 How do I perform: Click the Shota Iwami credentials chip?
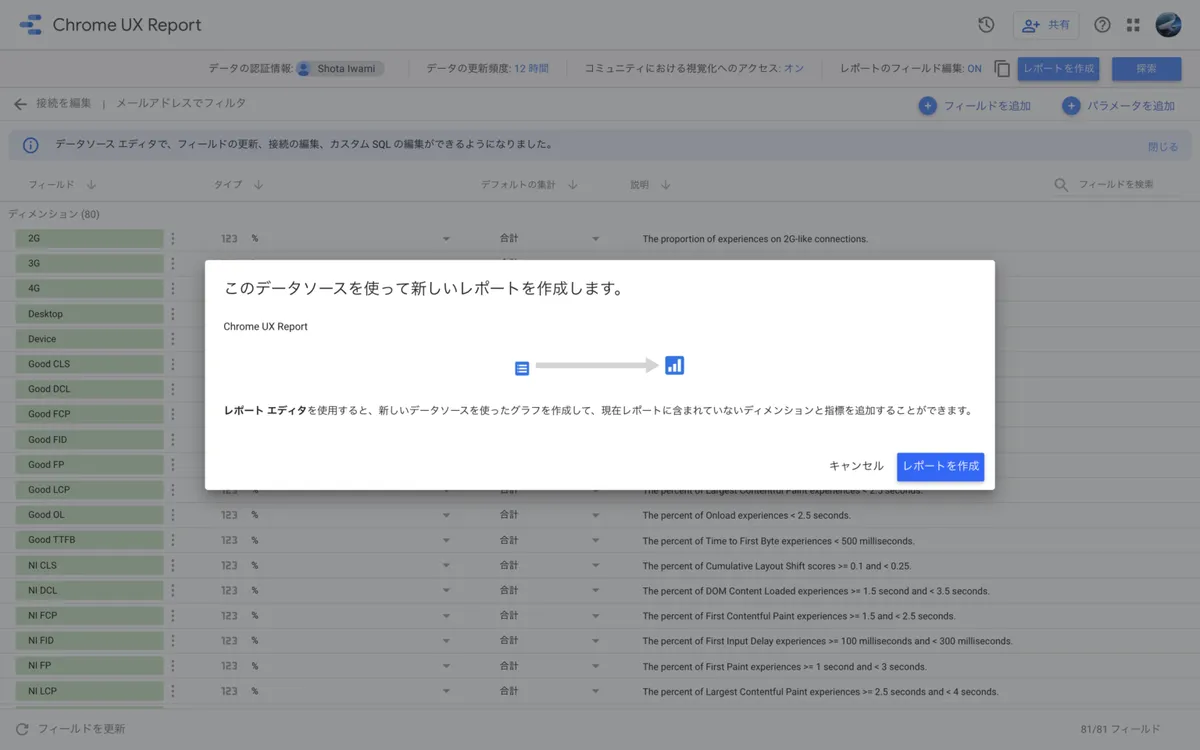(x=340, y=69)
